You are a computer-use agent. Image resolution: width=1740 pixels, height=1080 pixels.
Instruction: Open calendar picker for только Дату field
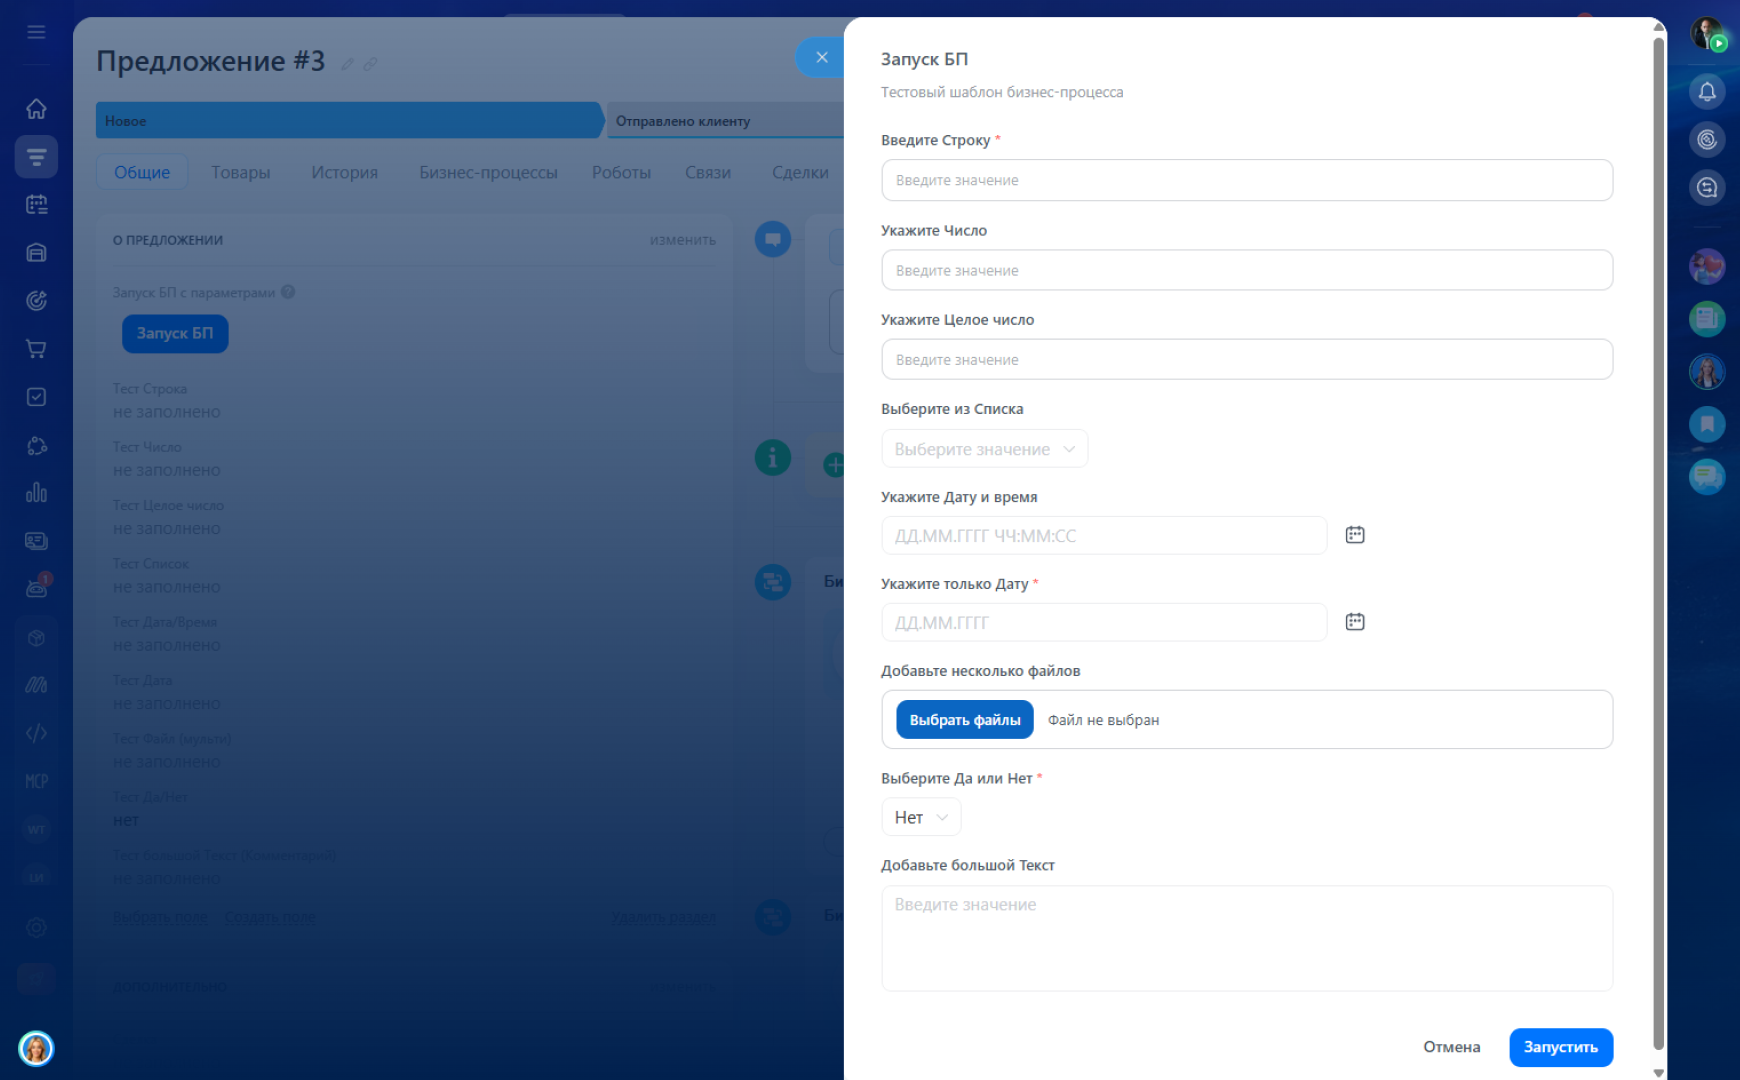(1355, 622)
